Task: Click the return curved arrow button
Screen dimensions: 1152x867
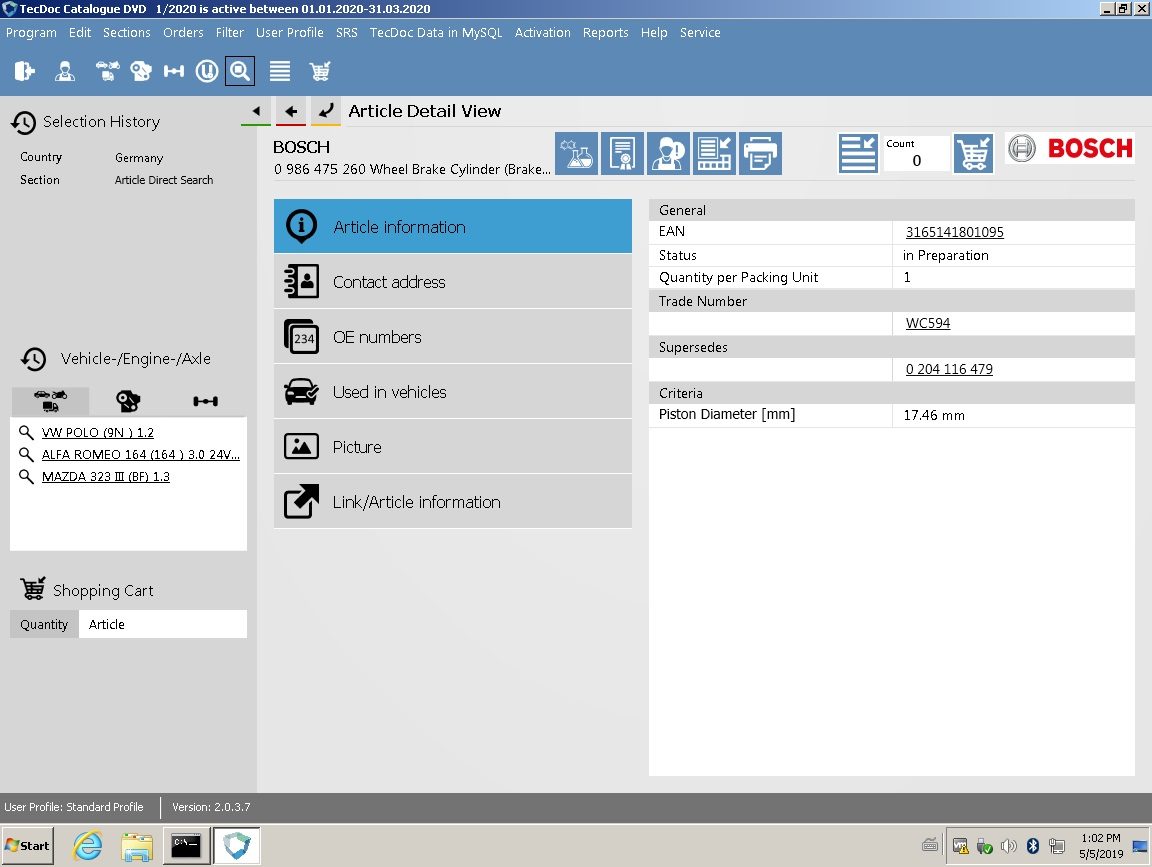Action: click(325, 111)
